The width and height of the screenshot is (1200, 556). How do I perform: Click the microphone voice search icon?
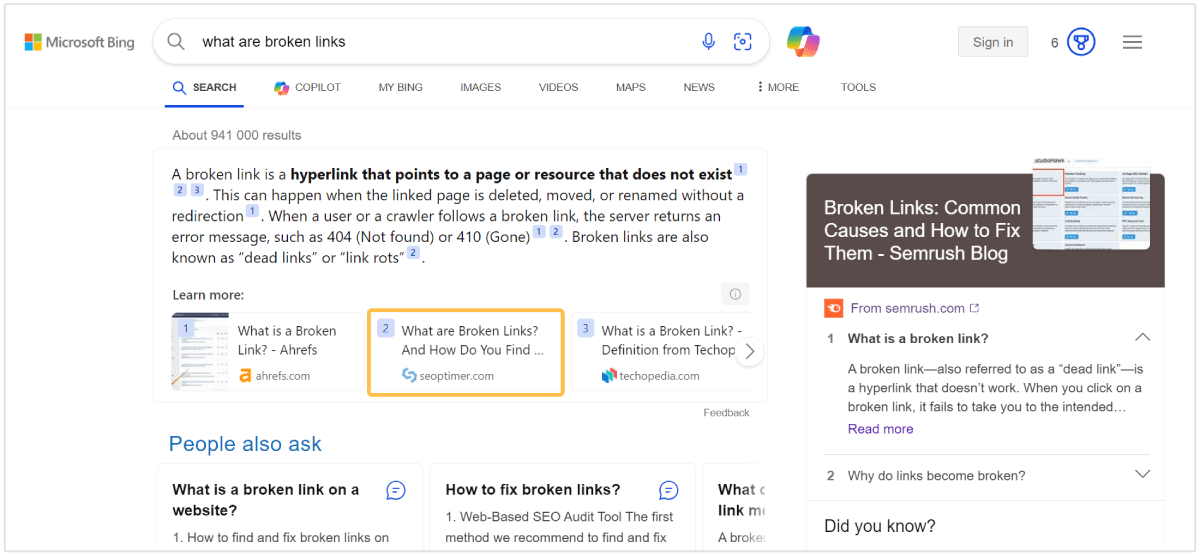point(709,42)
